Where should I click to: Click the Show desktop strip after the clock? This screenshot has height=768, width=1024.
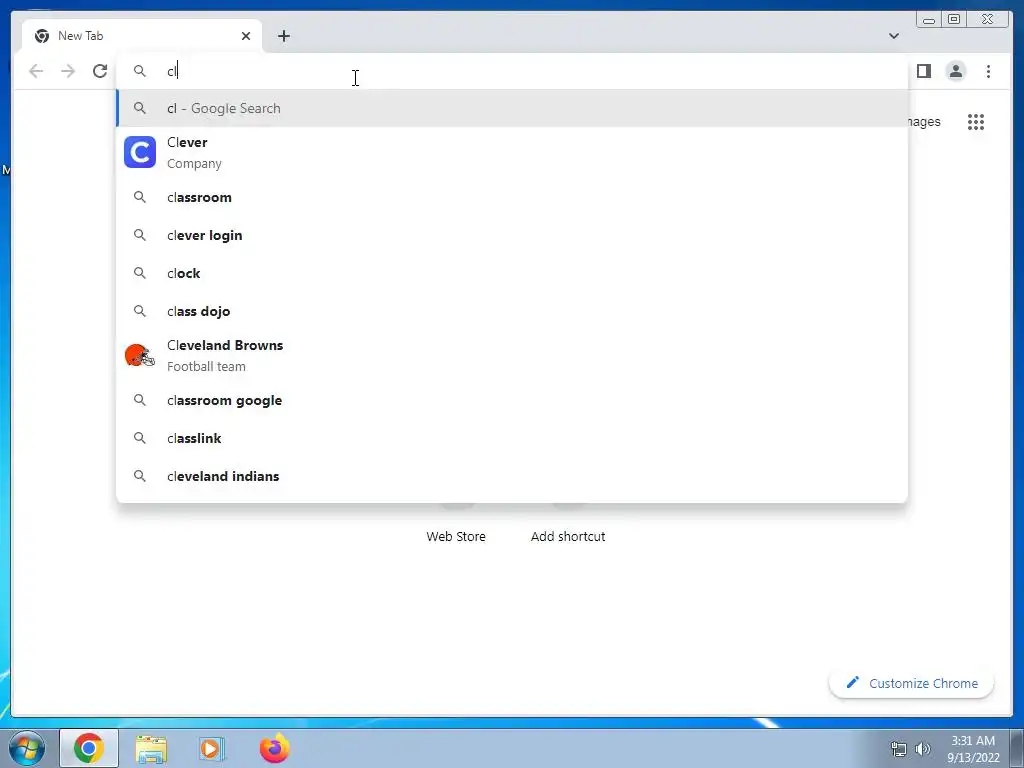tap(1017, 748)
